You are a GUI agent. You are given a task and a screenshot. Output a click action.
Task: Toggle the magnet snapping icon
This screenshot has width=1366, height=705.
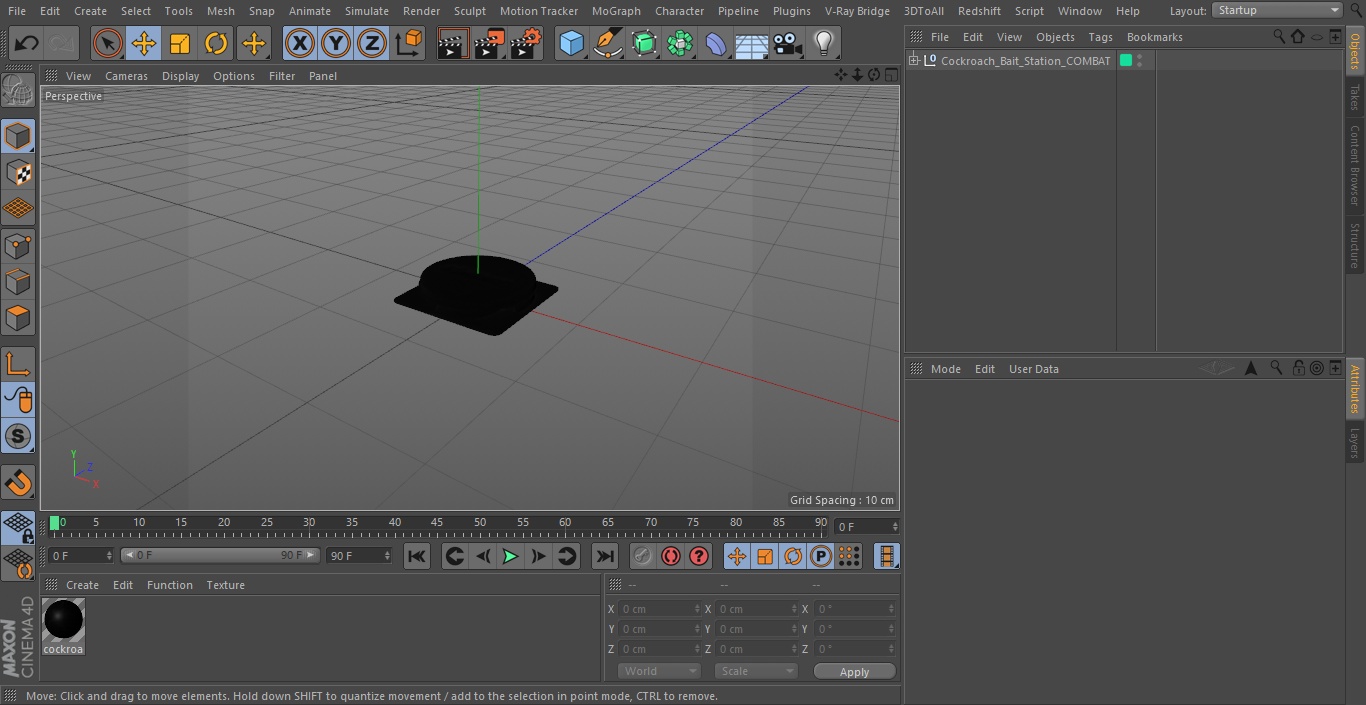pyautogui.click(x=18, y=483)
